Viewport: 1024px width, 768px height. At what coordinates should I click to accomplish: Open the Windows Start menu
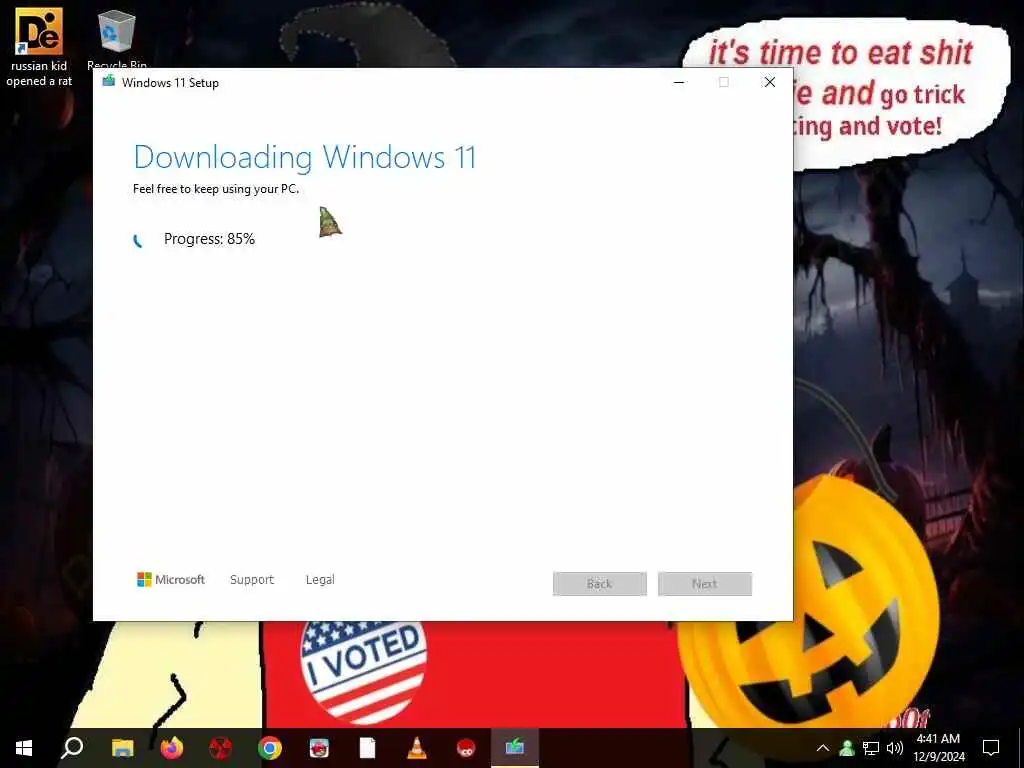24,748
